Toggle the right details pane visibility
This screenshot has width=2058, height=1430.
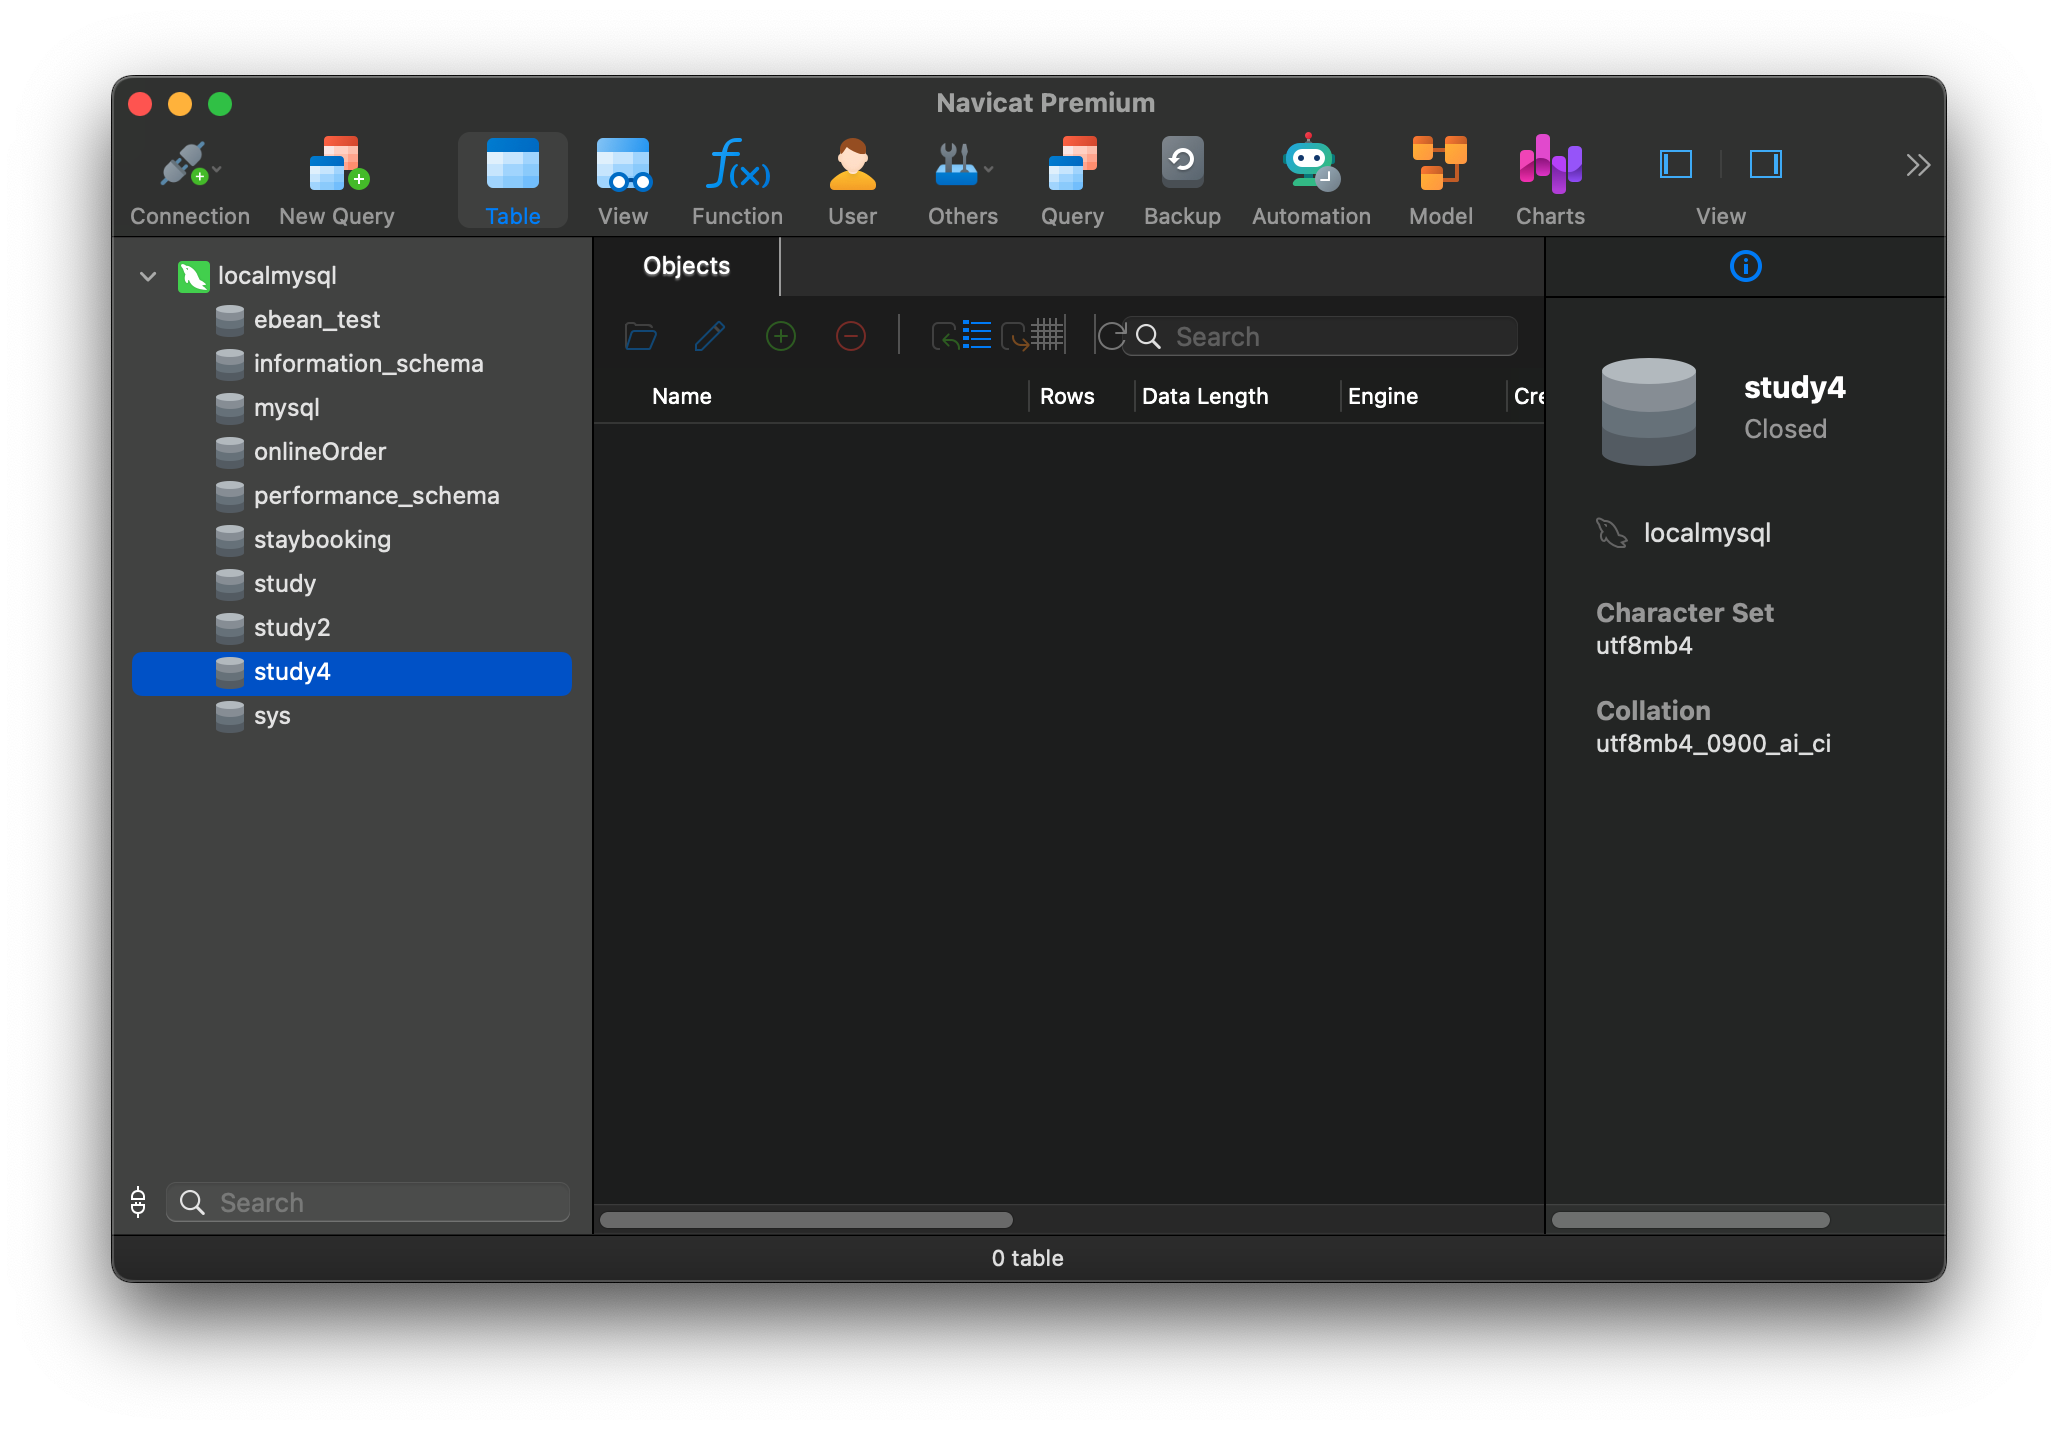click(1765, 164)
